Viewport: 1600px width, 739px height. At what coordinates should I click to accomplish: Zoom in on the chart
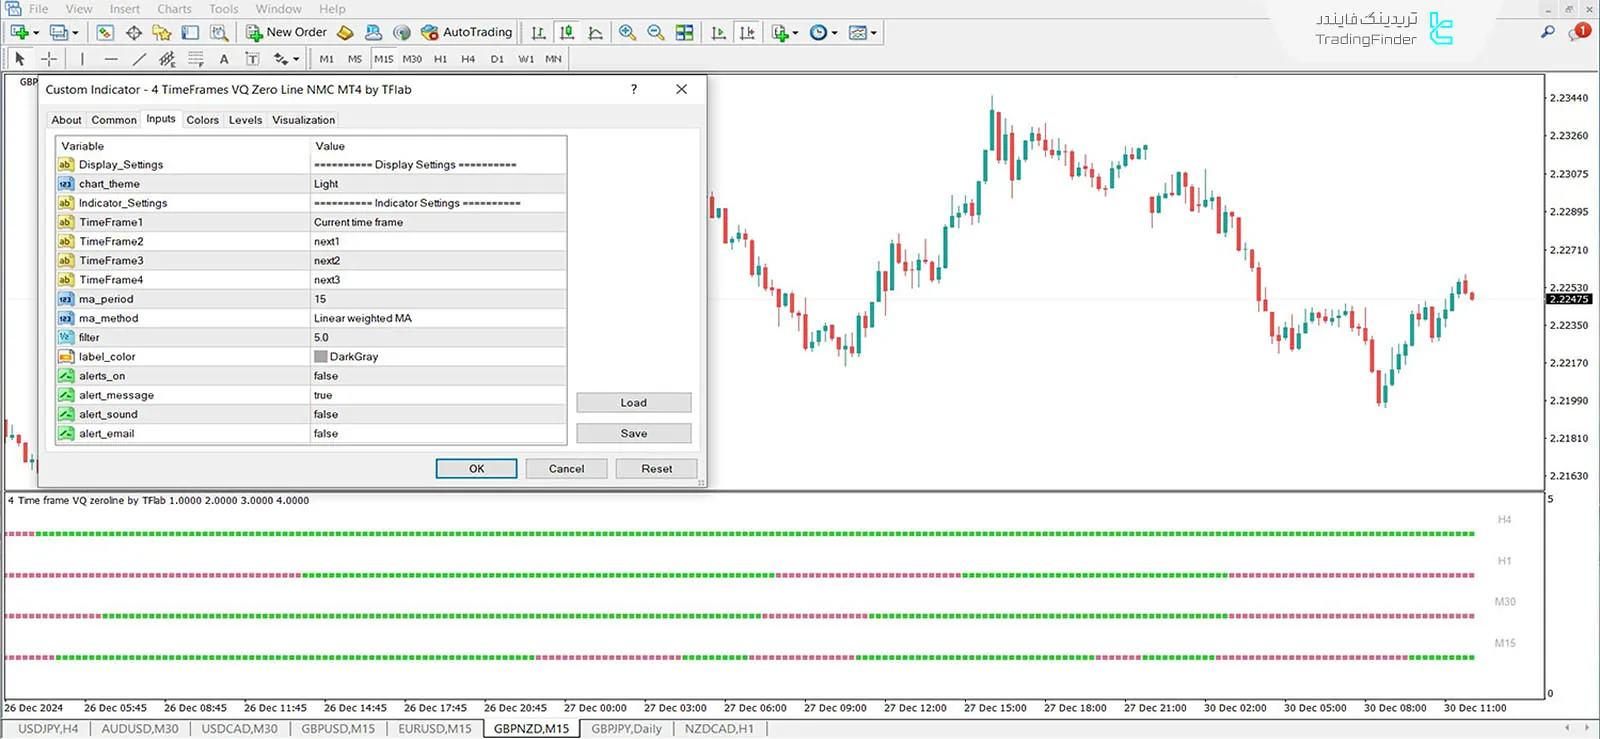coord(627,32)
